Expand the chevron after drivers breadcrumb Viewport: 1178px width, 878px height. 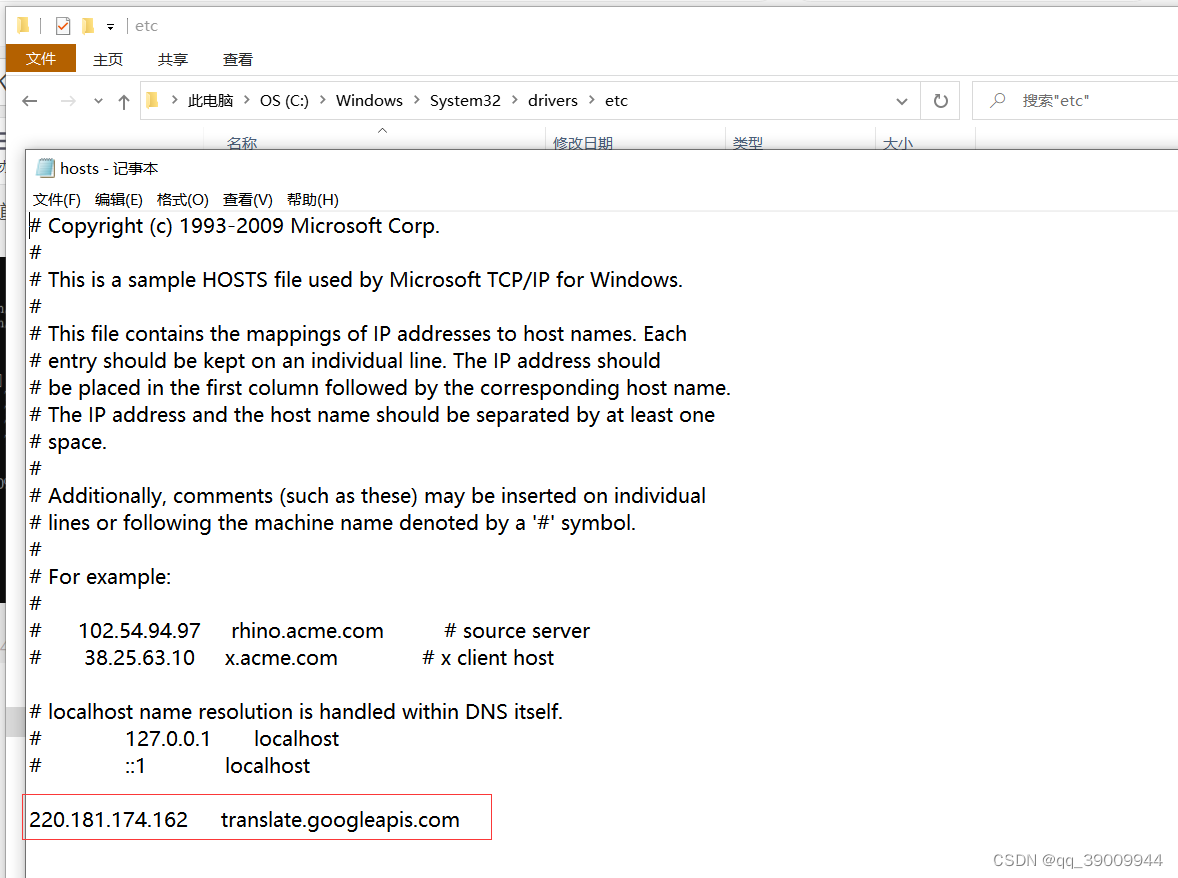592,100
